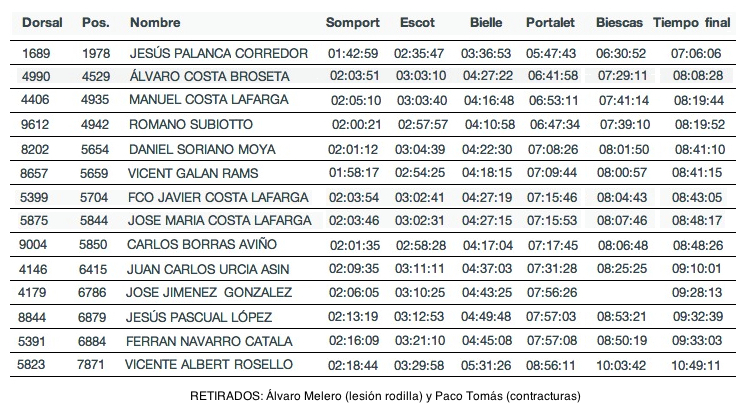Click the Bielle column header
Image resolution: width=748 pixels, height=420 pixels.
pos(486,22)
